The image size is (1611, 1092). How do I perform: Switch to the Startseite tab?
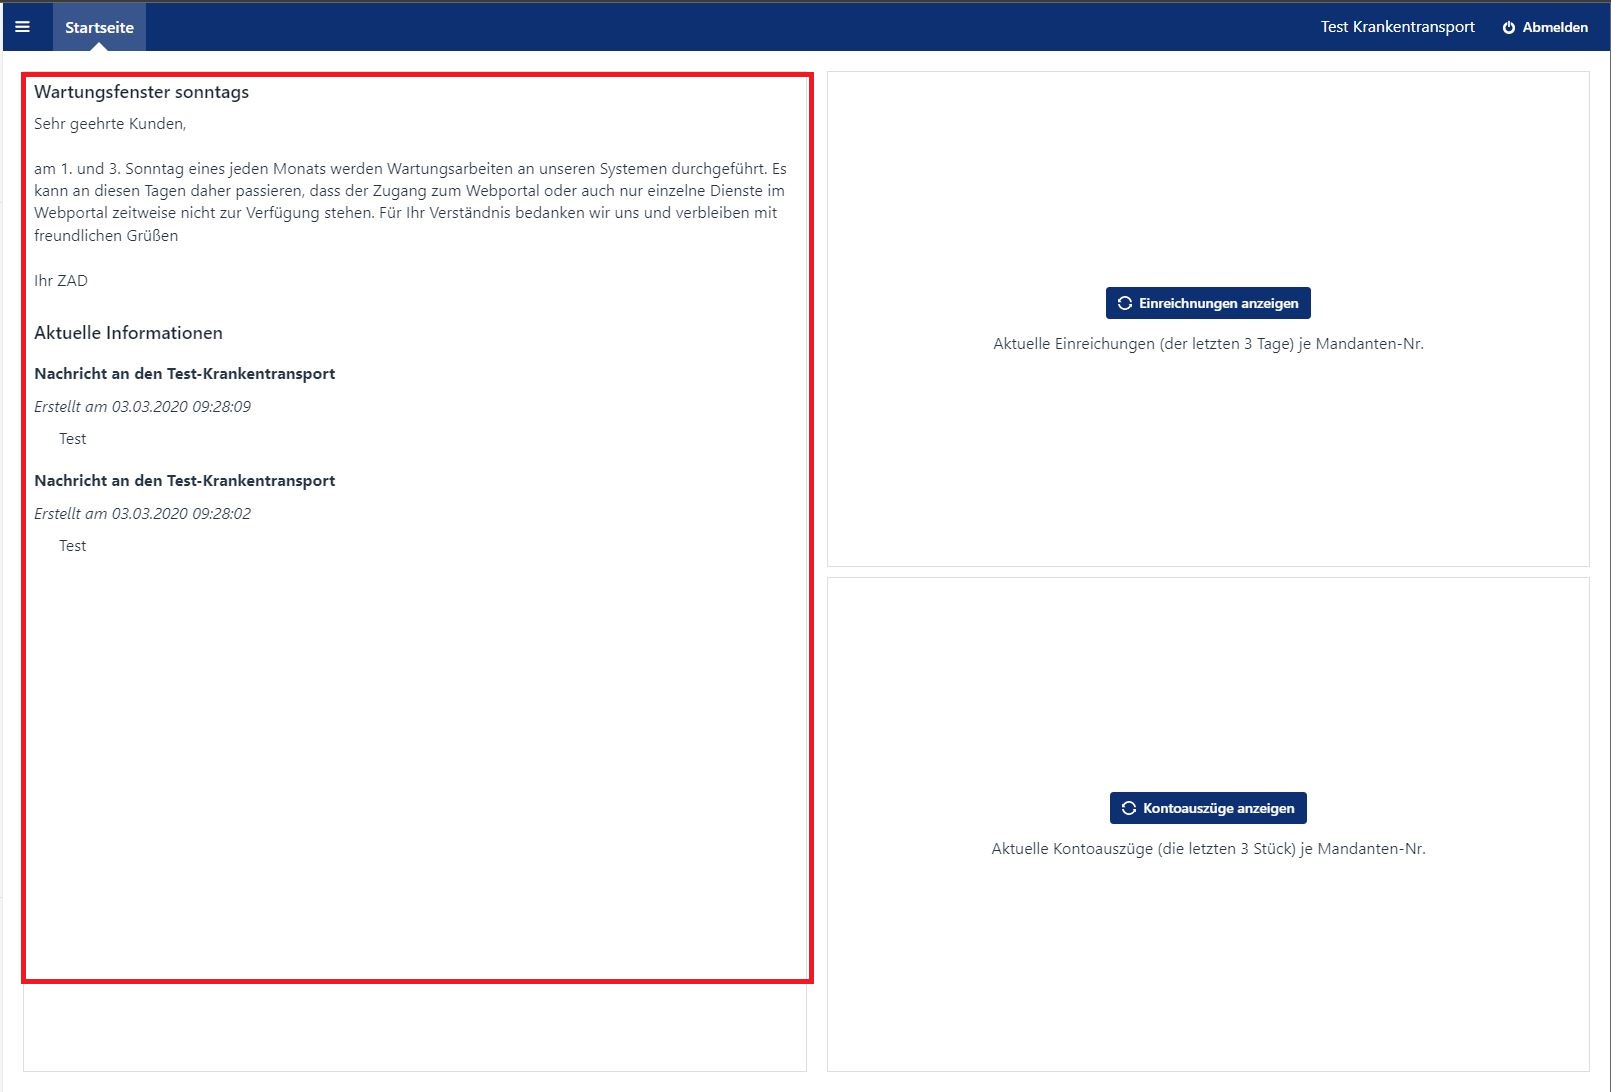click(99, 28)
